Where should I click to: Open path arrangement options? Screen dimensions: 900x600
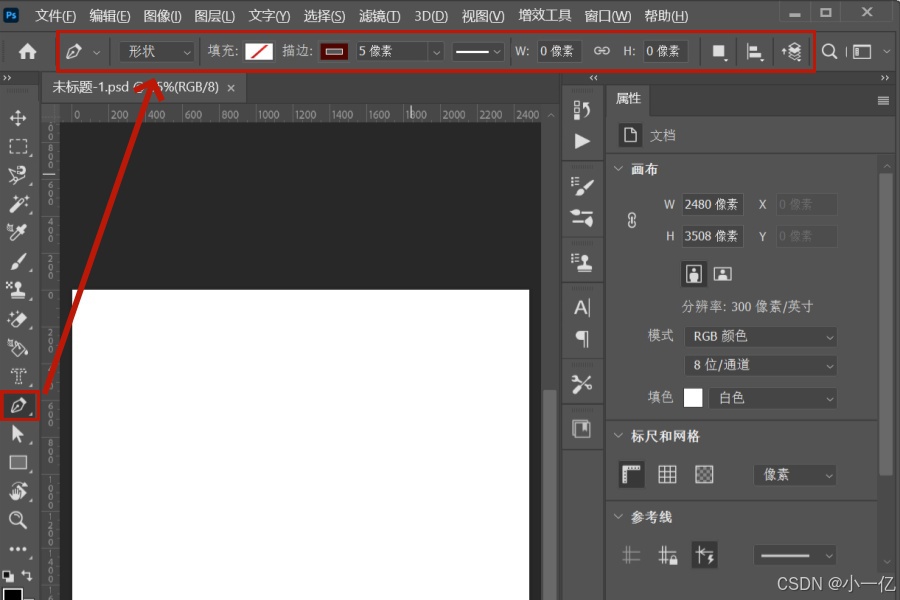[x=791, y=52]
